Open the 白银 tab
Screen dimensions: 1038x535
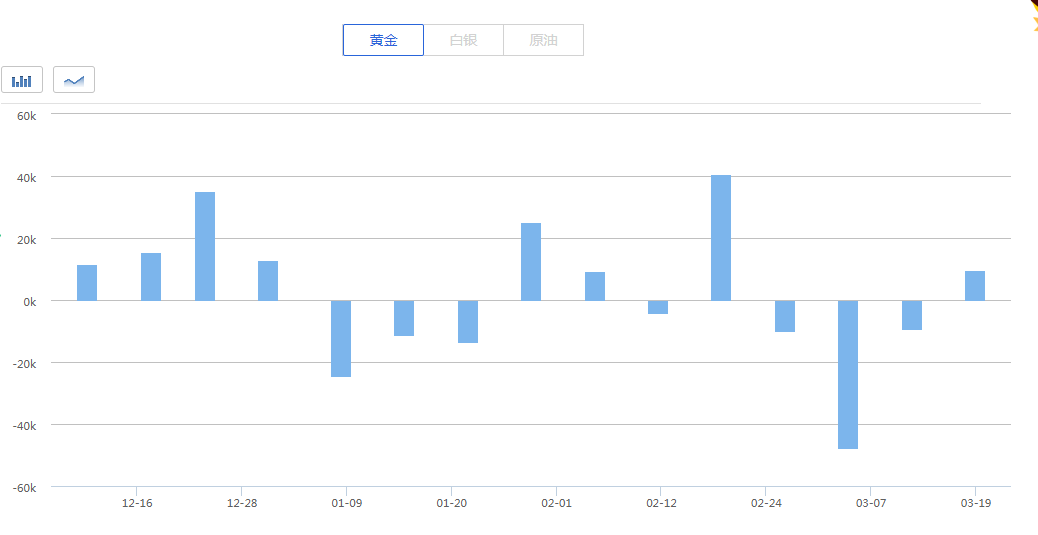(463, 40)
